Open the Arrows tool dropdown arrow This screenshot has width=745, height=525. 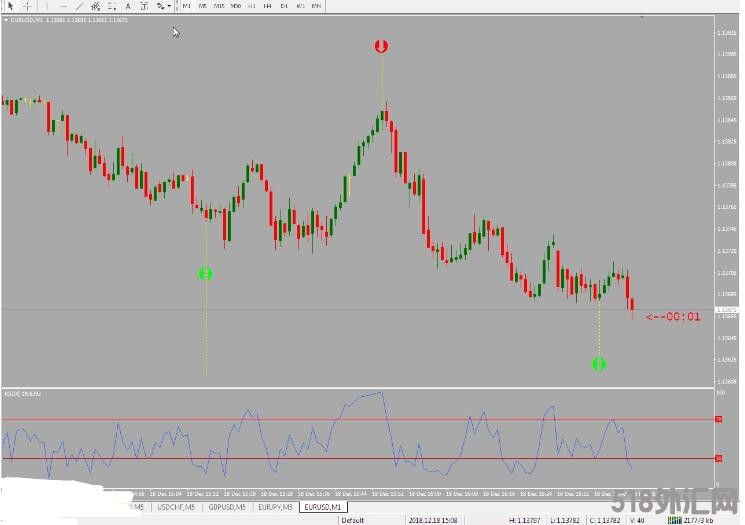click(169, 6)
